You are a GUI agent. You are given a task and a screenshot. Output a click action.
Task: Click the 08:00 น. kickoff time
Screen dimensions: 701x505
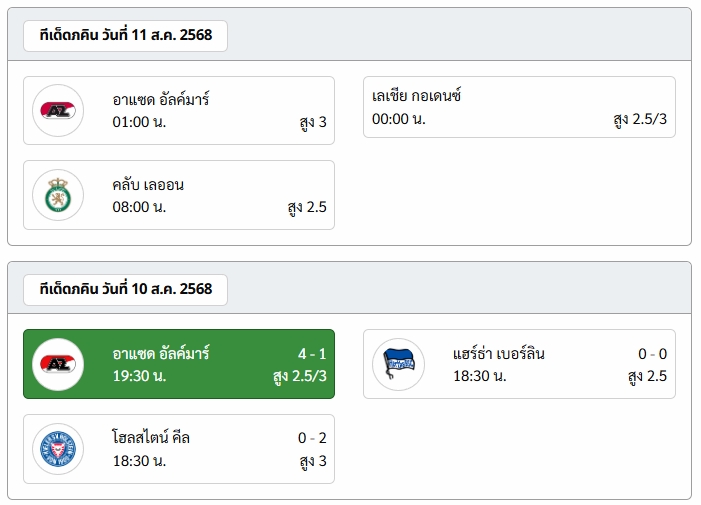tap(139, 207)
